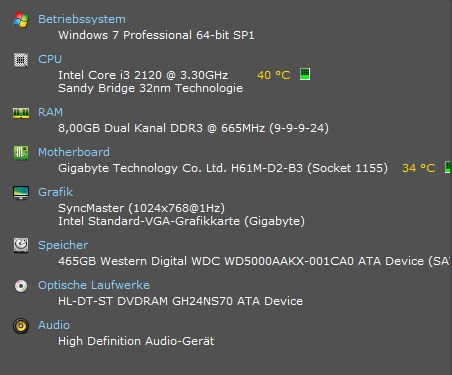Click the CPU chip icon
This screenshot has height=375, width=452.
(x=21, y=60)
